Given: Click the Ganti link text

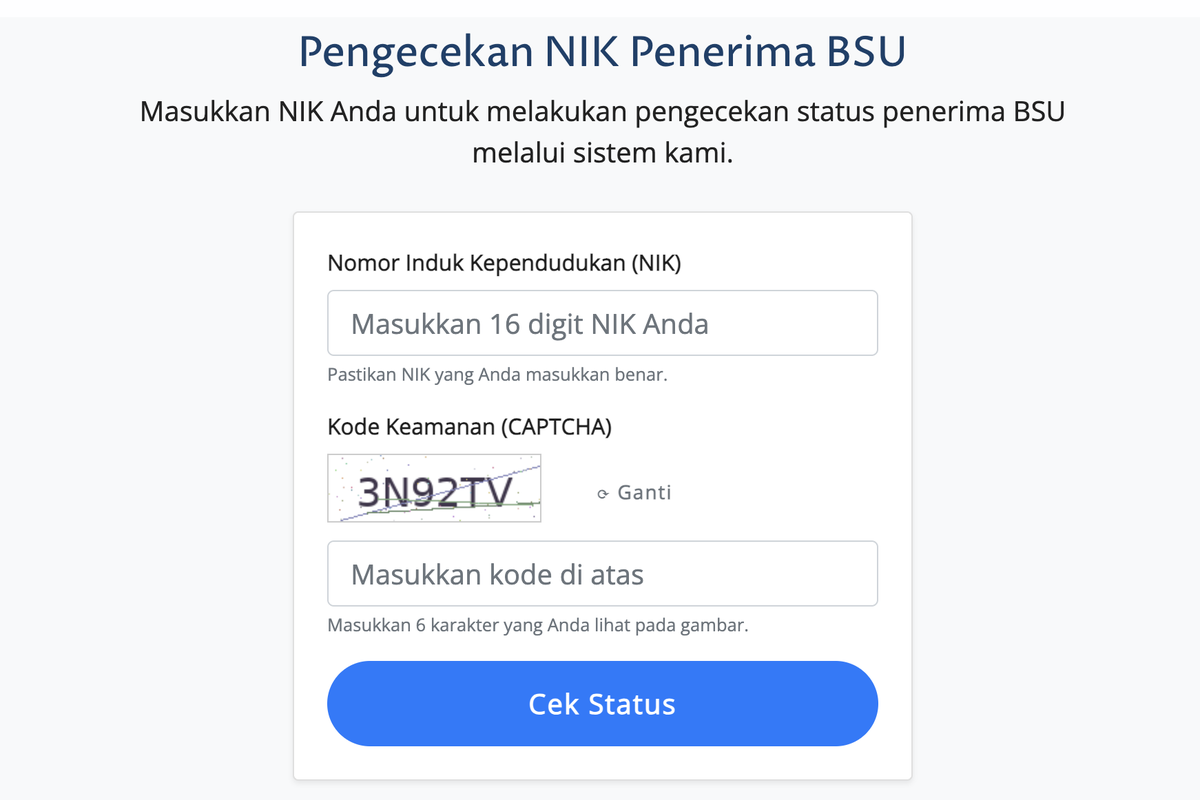Looking at the screenshot, I should point(644,492).
